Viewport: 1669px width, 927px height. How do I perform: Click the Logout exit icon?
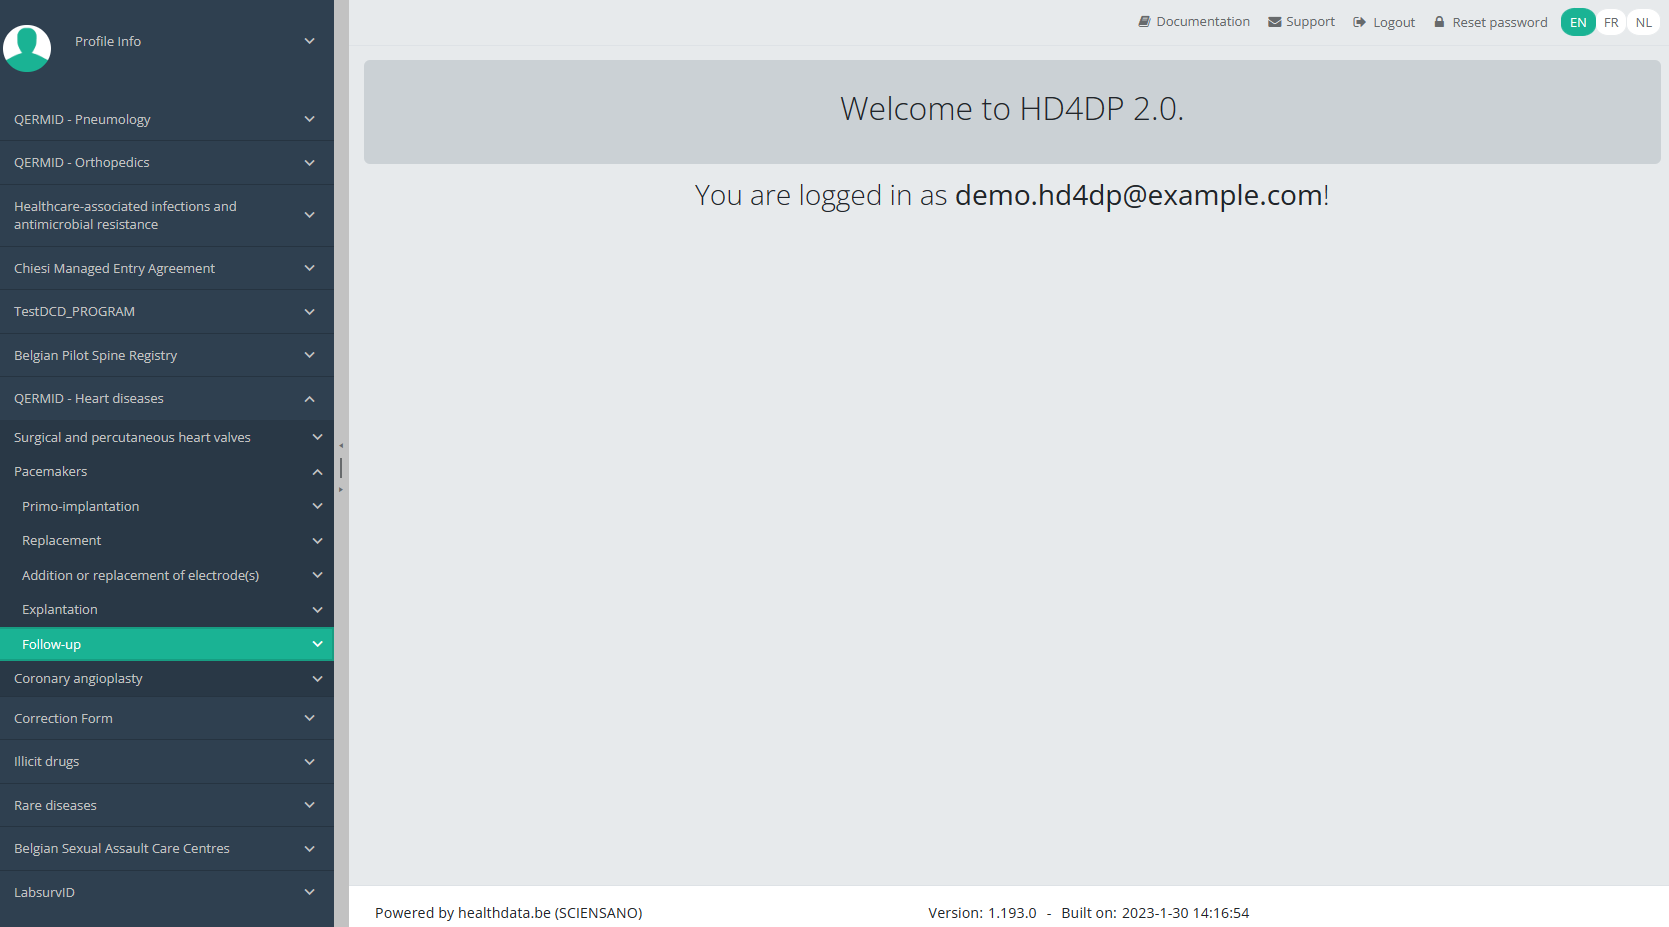1359,22
